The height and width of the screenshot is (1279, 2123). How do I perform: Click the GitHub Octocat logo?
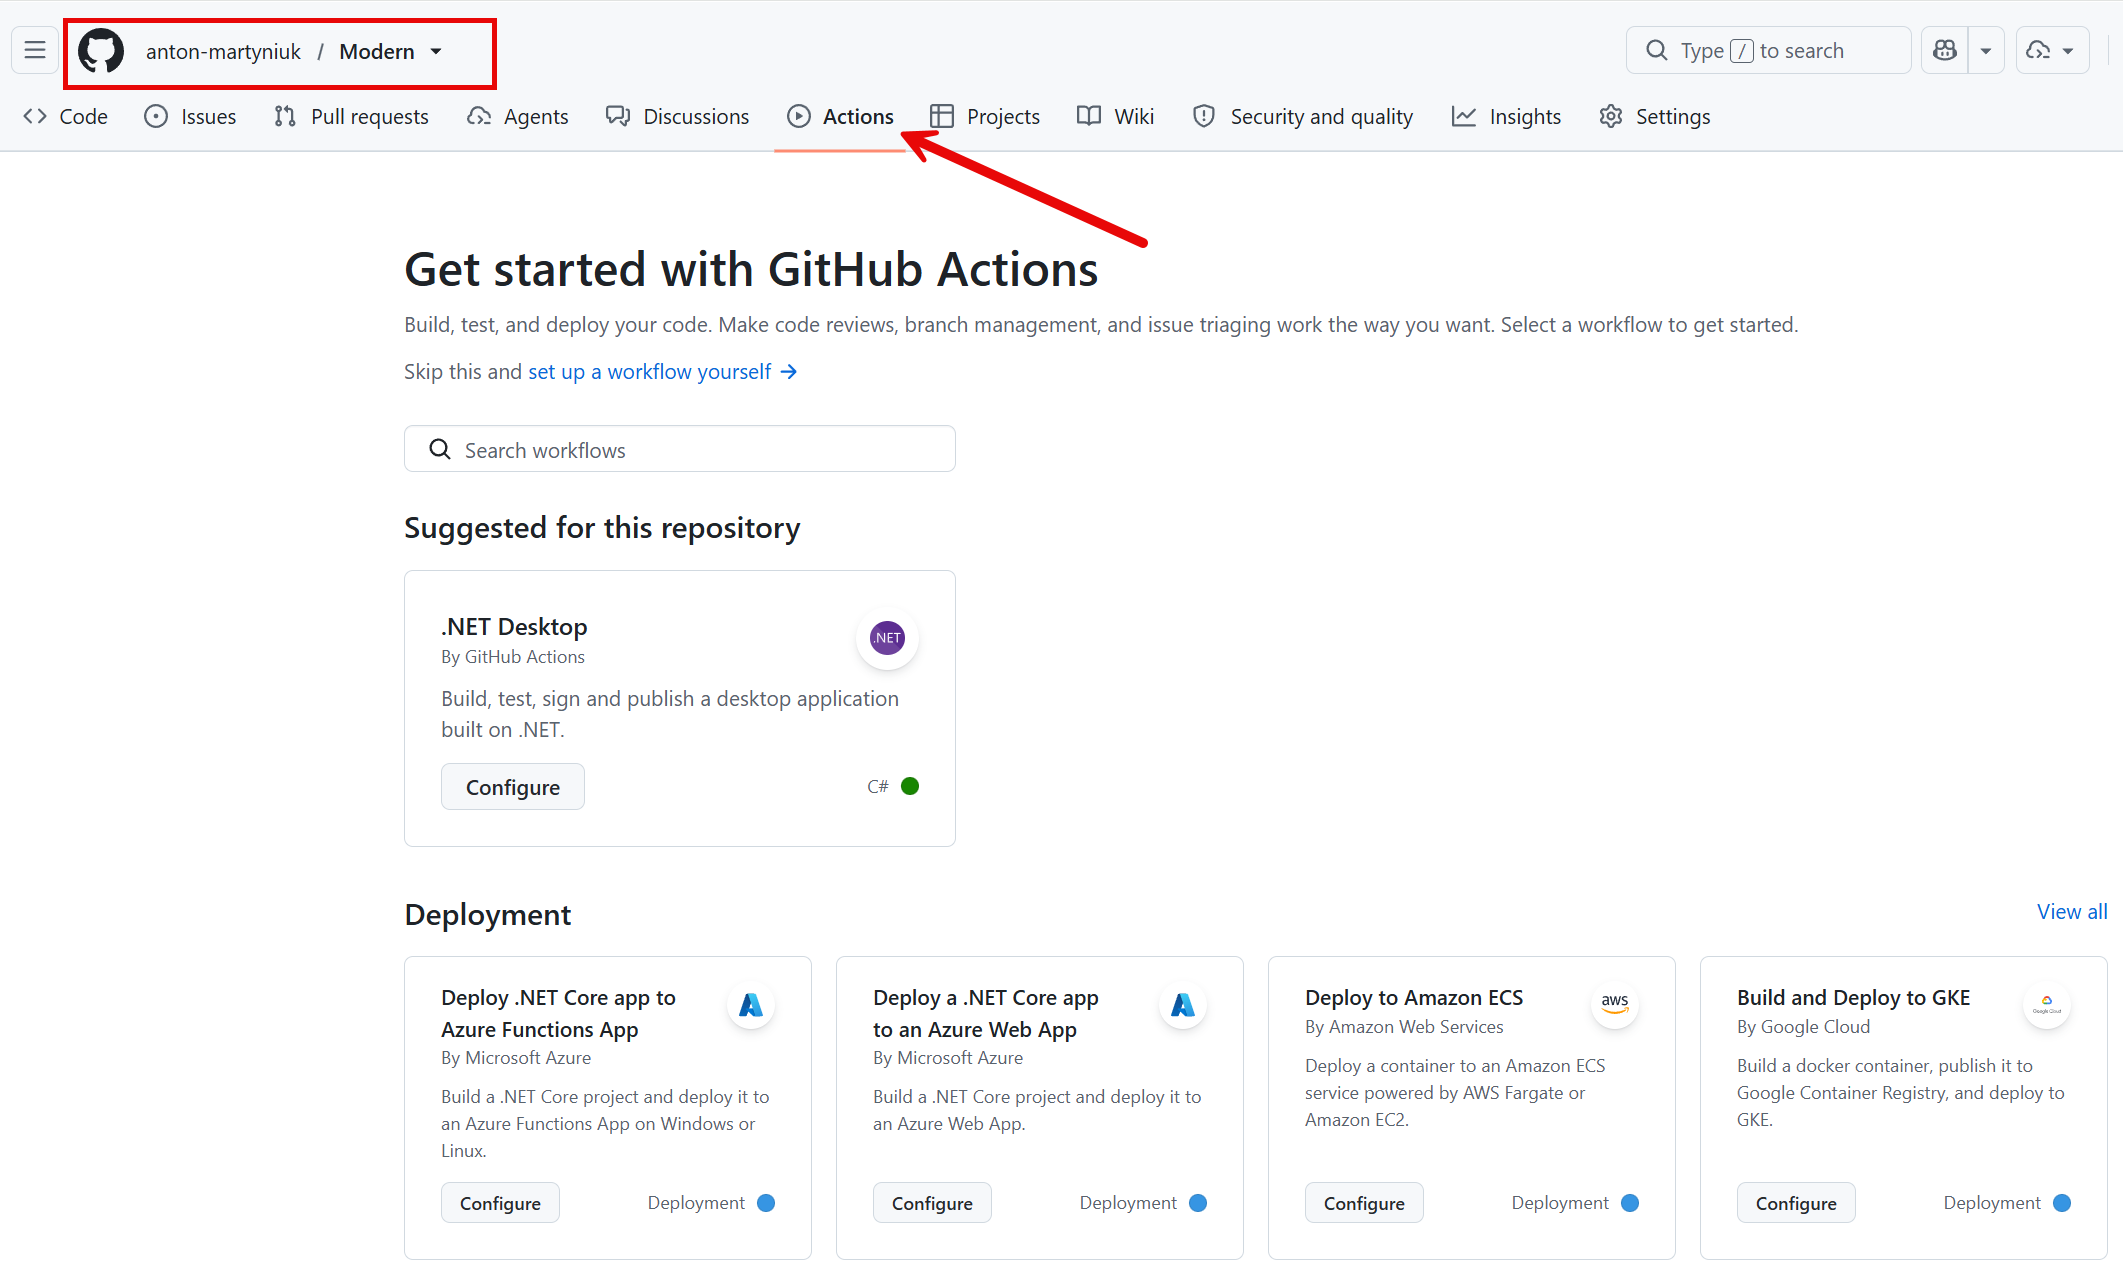pos(101,51)
